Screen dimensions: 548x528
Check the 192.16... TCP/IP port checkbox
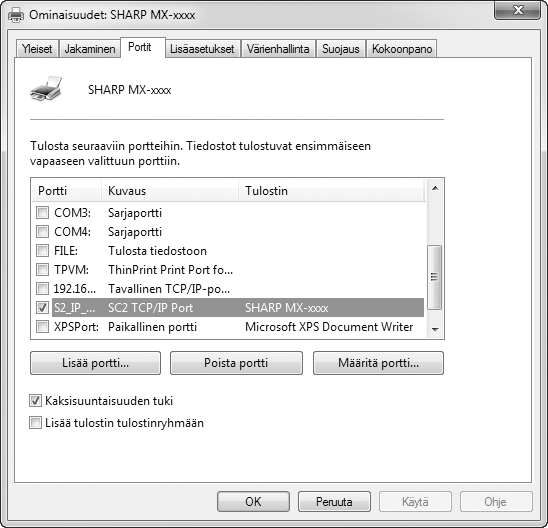(x=43, y=289)
